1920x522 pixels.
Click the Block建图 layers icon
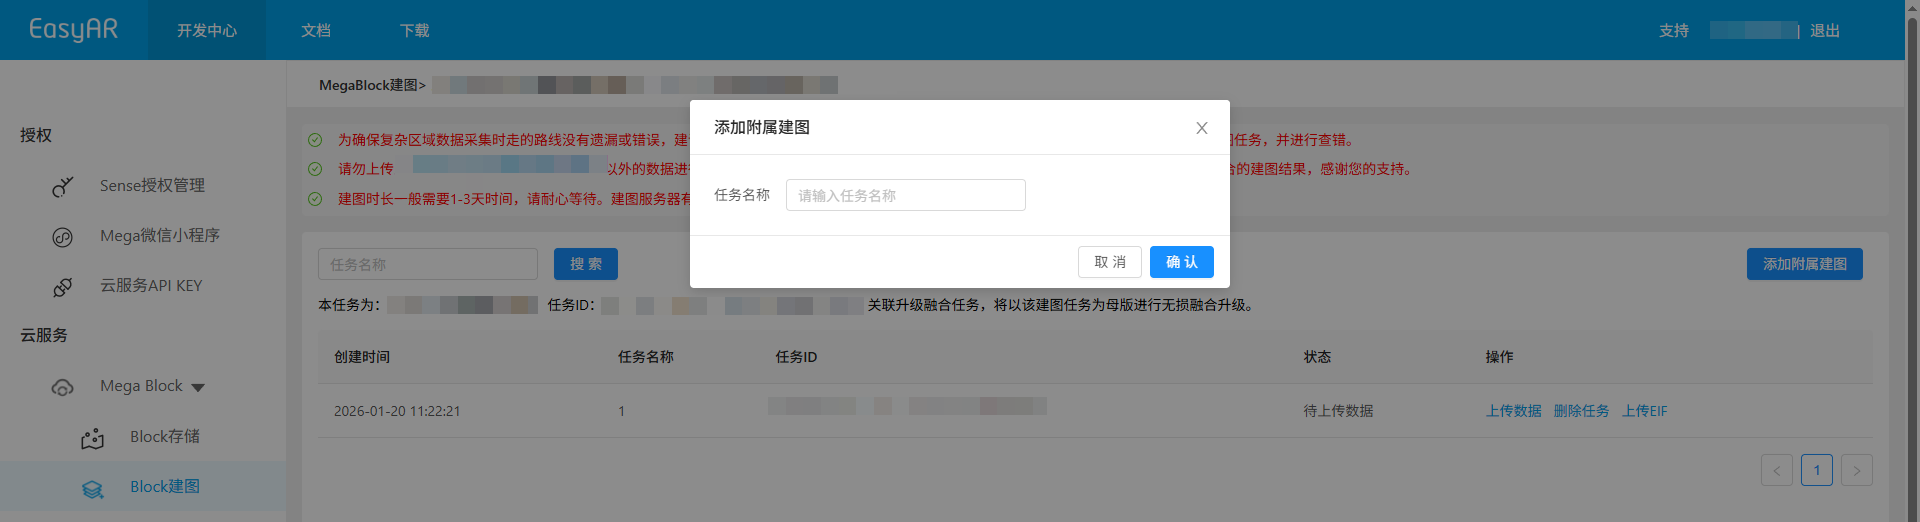coord(92,488)
